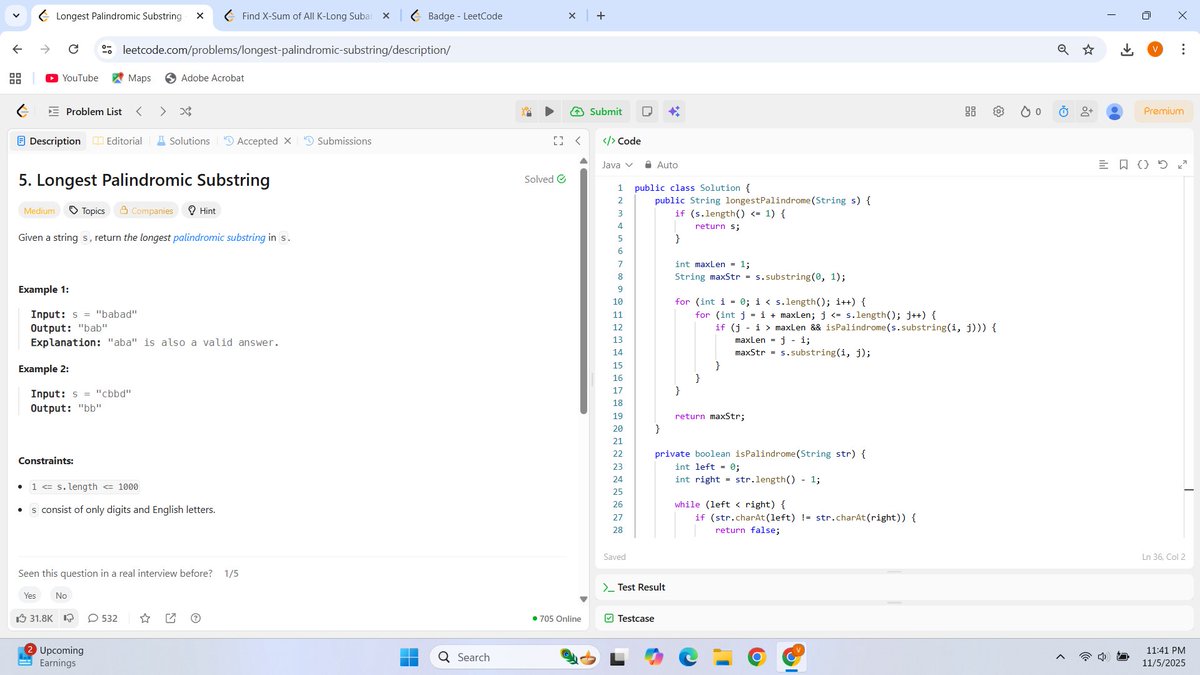Open the Test Result panel

[x=634, y=587]
